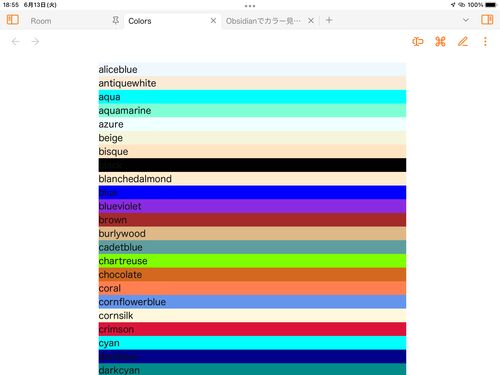Select the crimson color row
500x375 pixels.
point(252,329)
